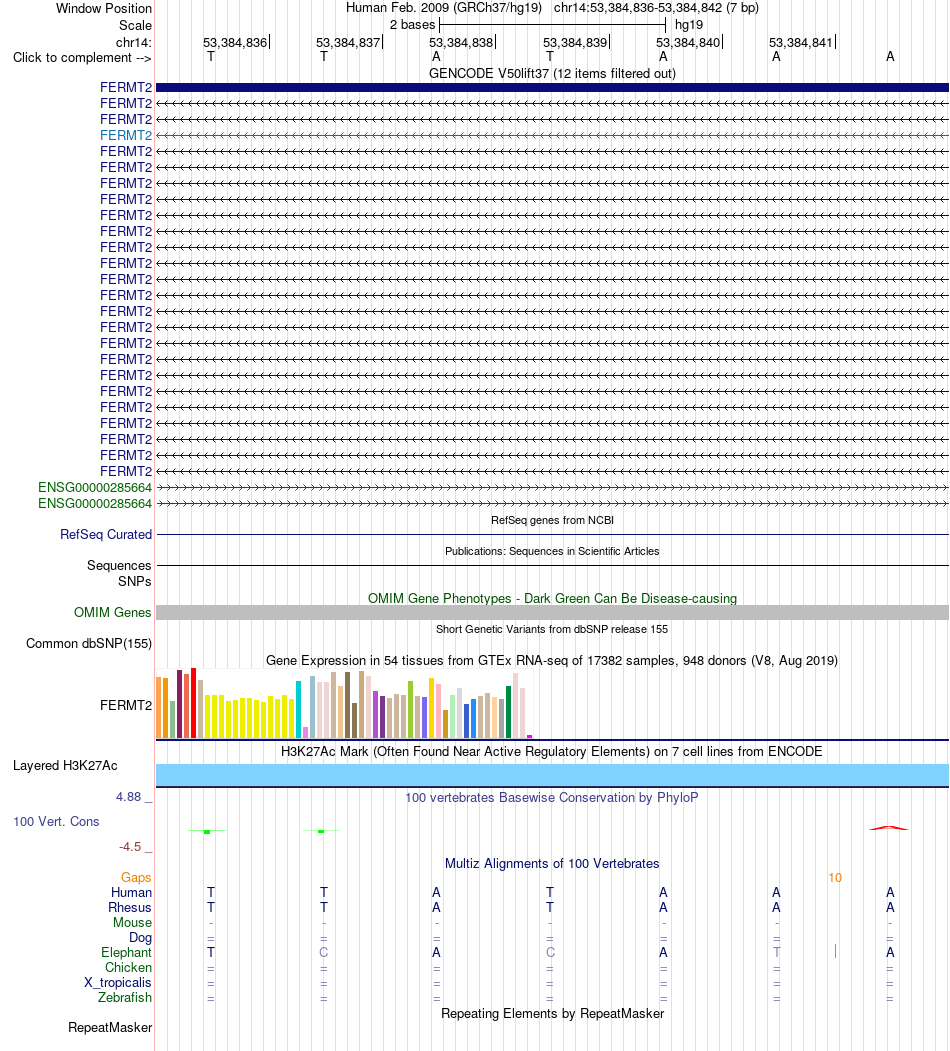The height and width of the screenshot is (1051, 950).
Task: Click the '2 bases' scale bar
Action: pyautogui.click(x=552, y=25)
